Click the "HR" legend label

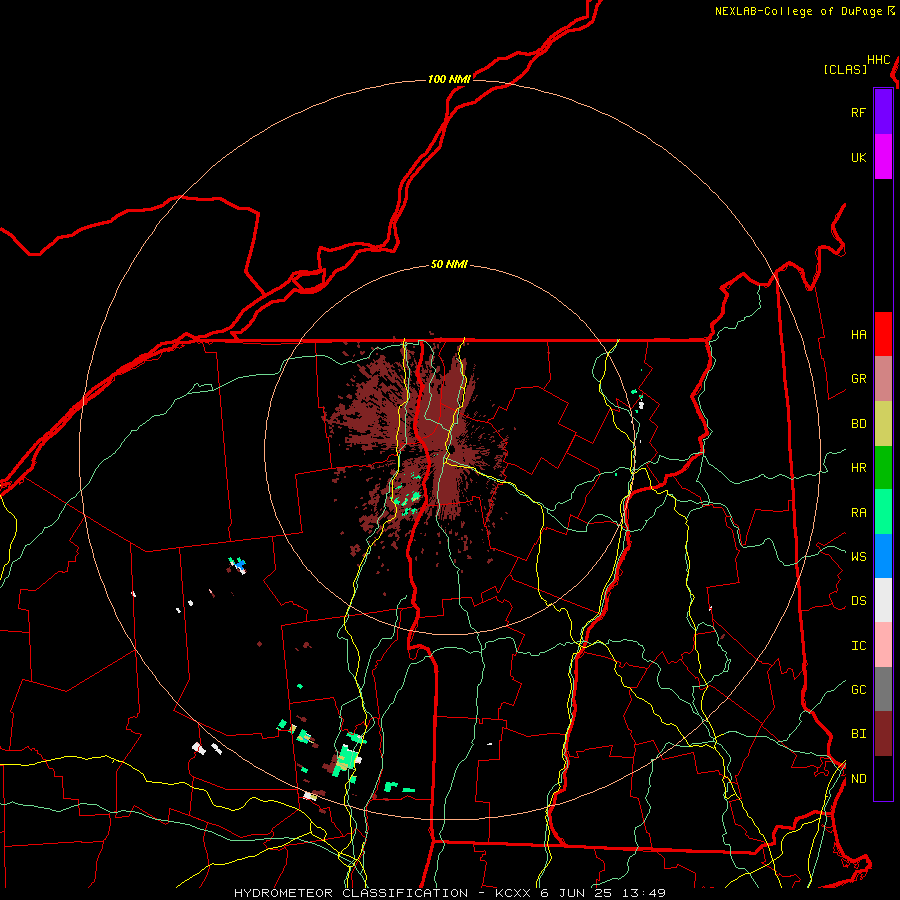(x=858, y=468)
